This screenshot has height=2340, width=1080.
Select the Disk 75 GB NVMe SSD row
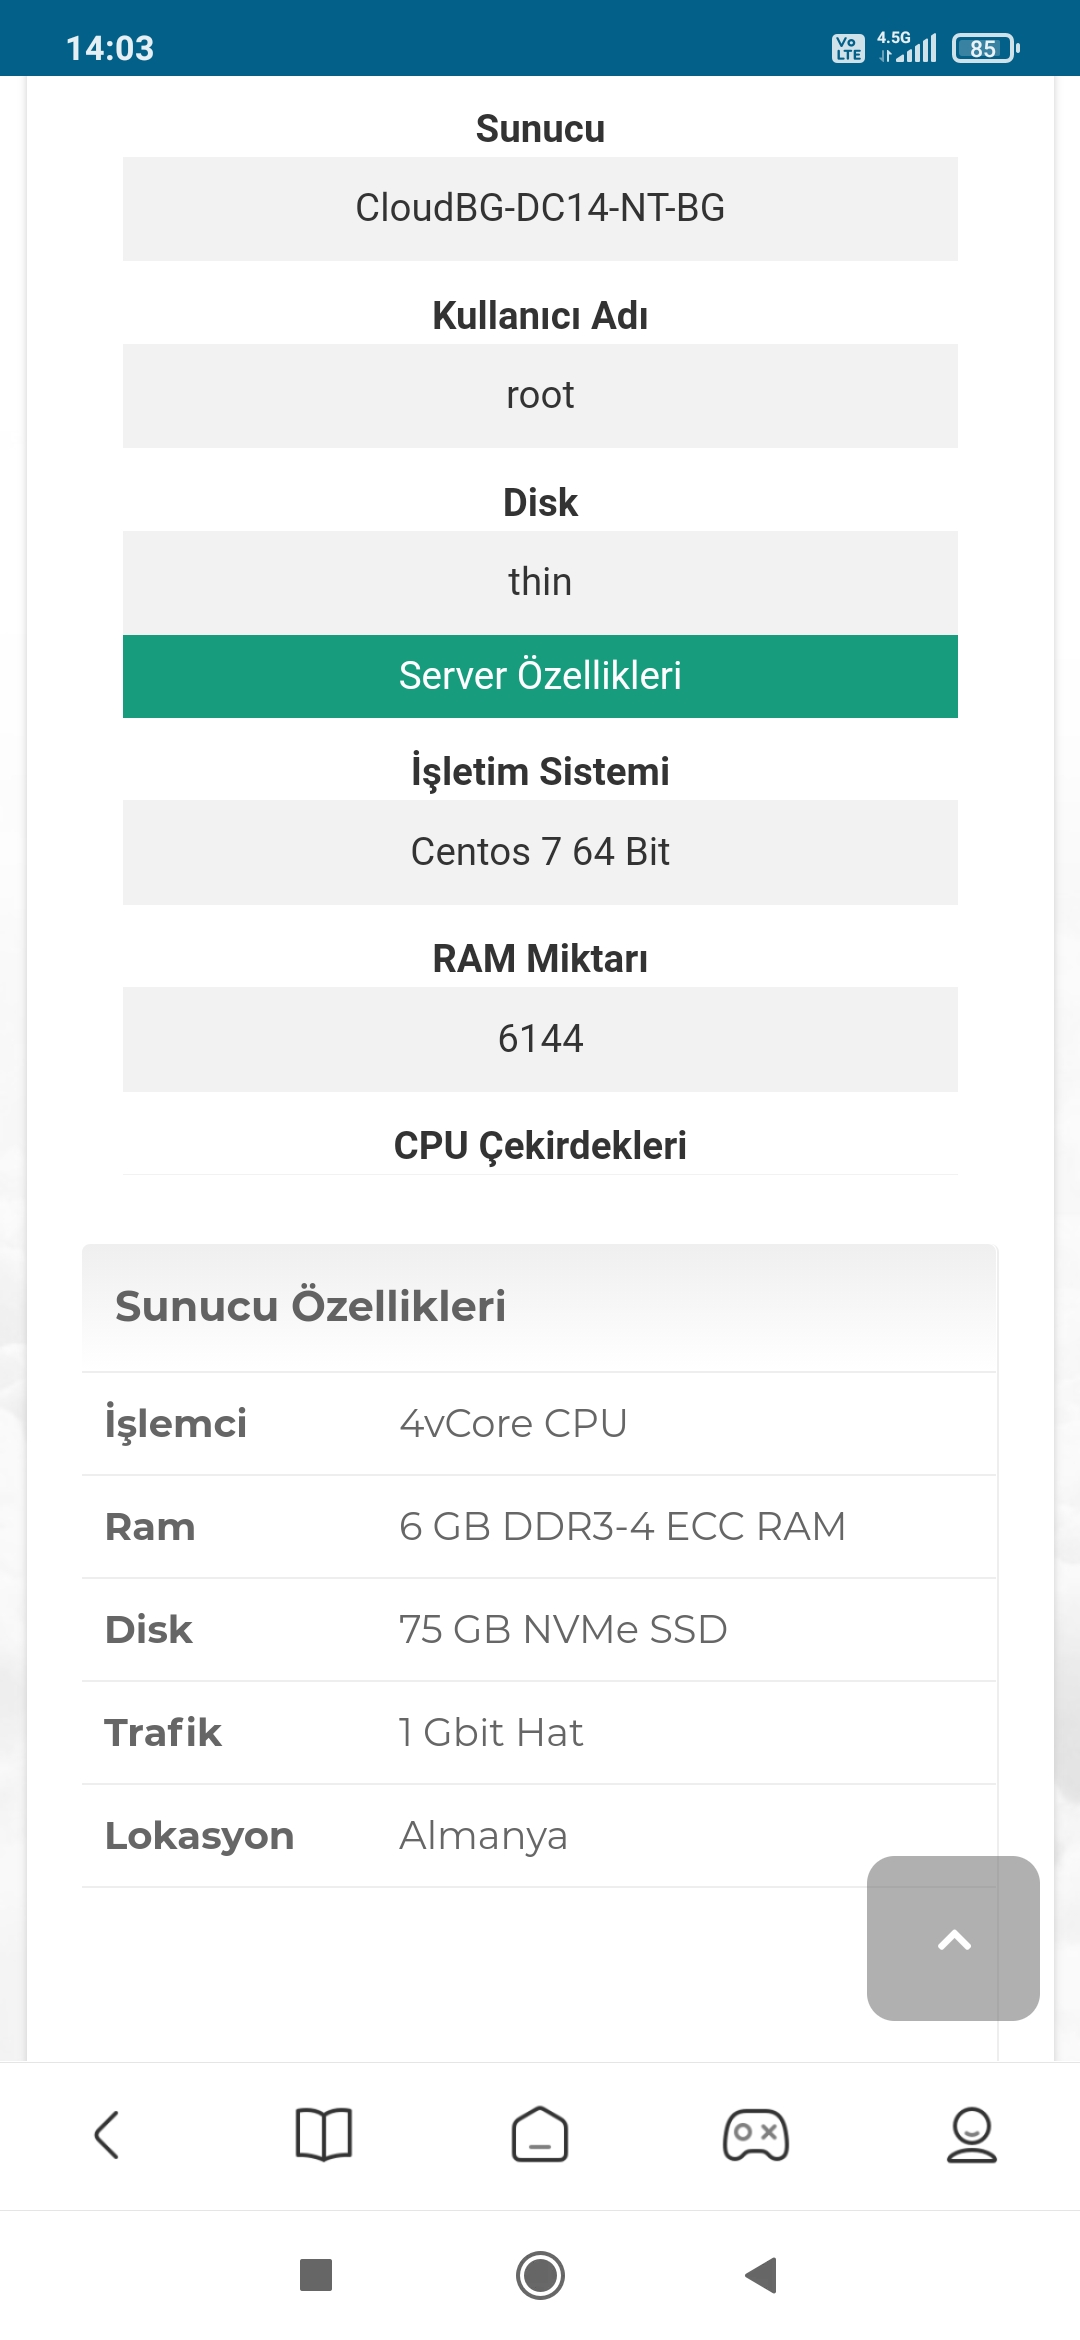540,1630
